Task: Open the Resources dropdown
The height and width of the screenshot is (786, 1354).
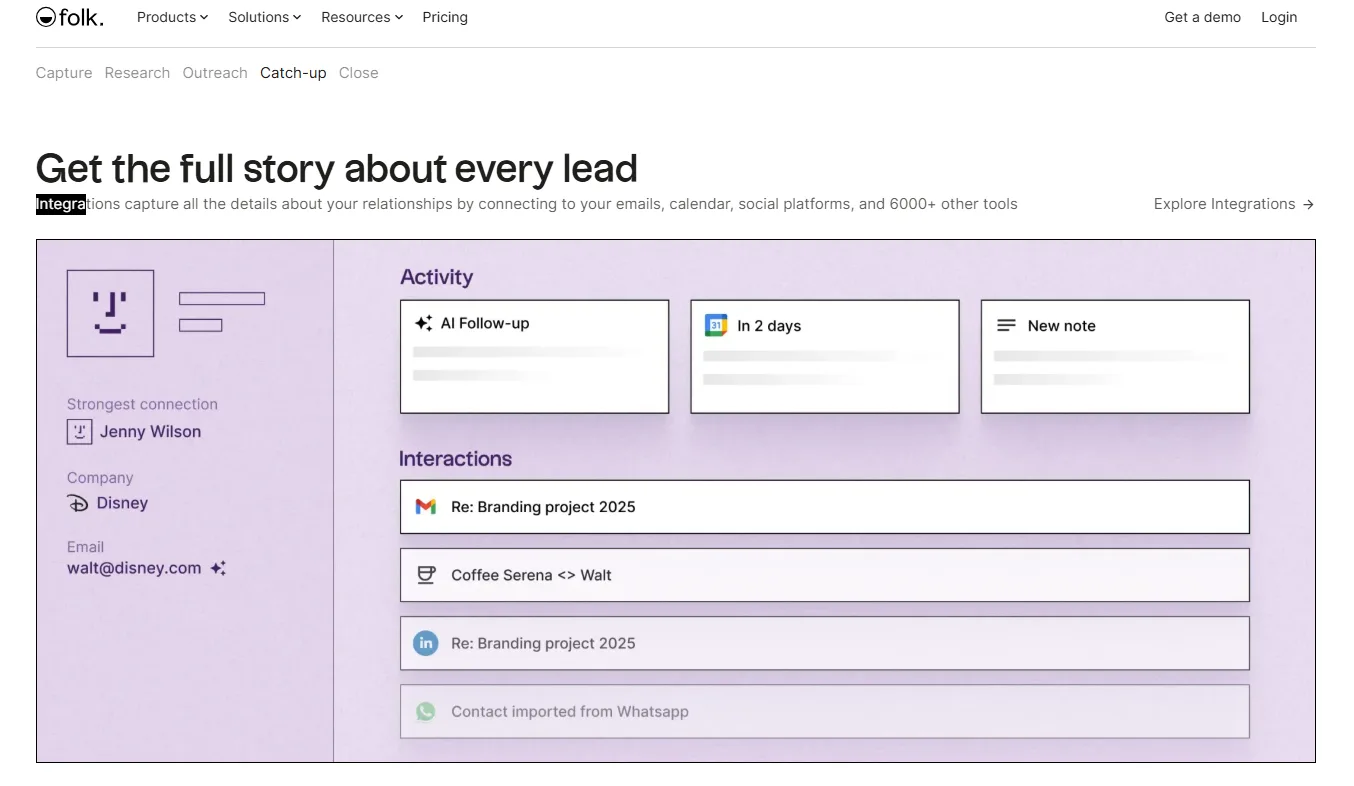Action: coord(362,17)
